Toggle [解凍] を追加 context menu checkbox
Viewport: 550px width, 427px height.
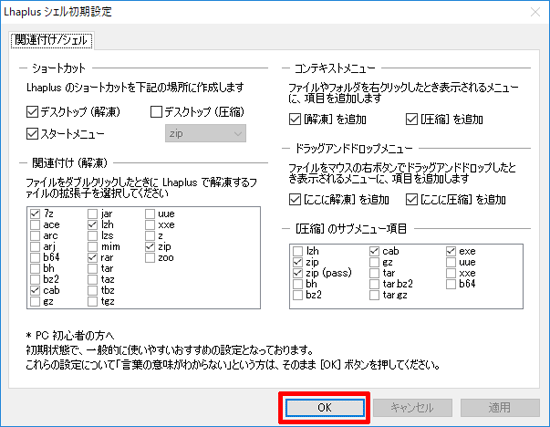(295, 119)
